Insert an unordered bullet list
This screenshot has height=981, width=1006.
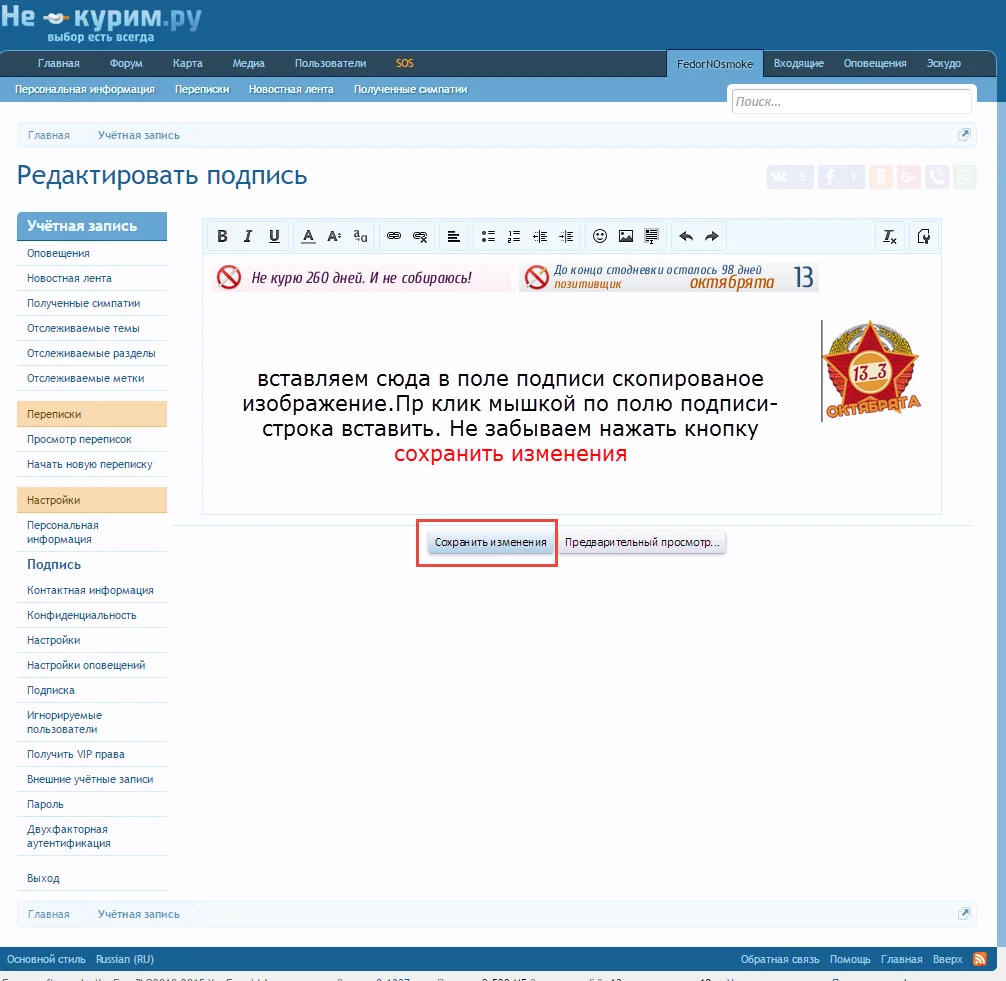pos(488,236)
